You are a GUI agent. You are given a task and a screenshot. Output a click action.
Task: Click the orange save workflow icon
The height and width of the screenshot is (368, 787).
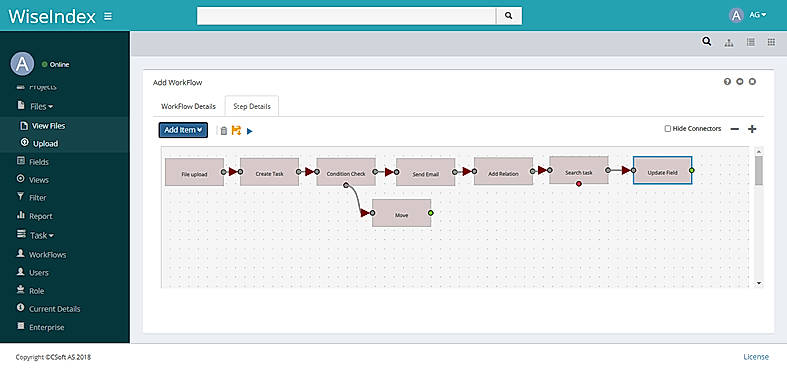click(236, 131)
